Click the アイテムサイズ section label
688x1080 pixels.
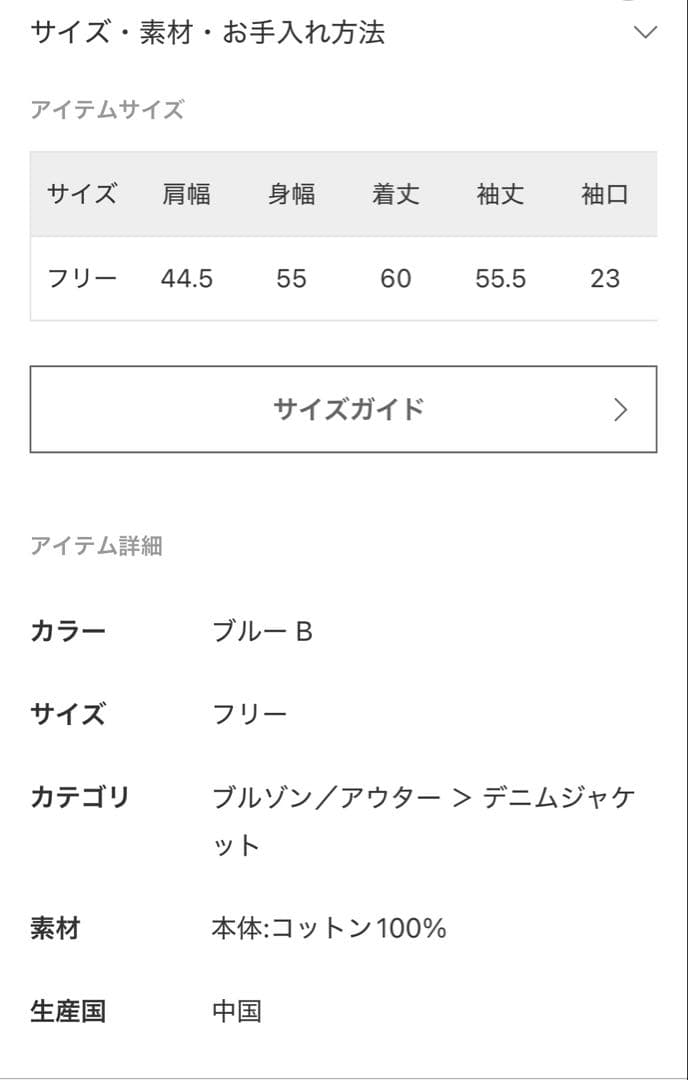click(x=107, y=110)
